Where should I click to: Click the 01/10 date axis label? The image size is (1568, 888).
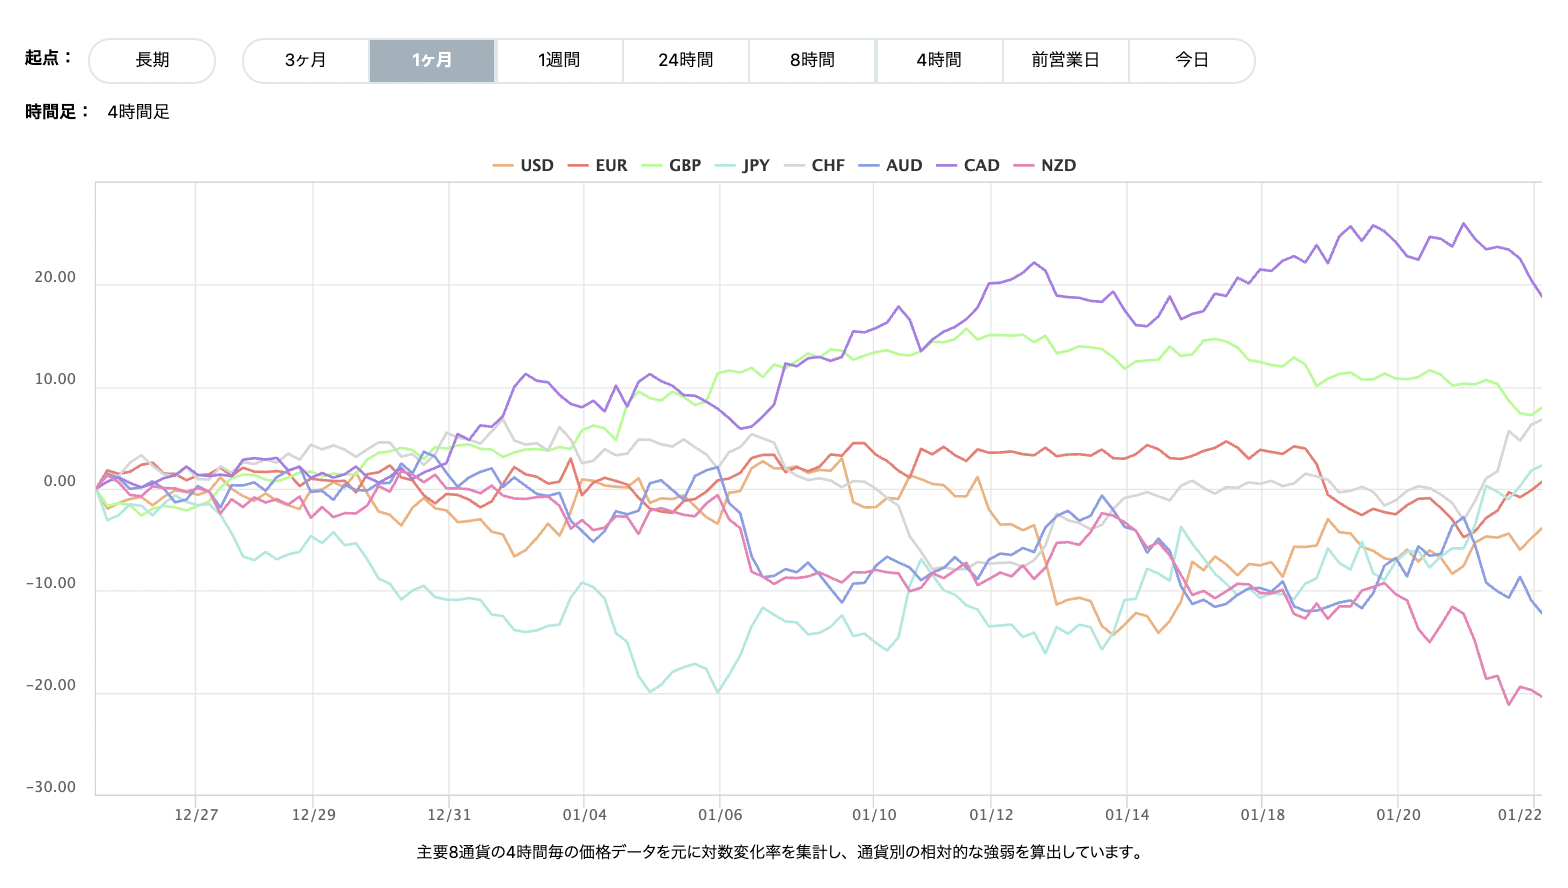coord(874,815)
